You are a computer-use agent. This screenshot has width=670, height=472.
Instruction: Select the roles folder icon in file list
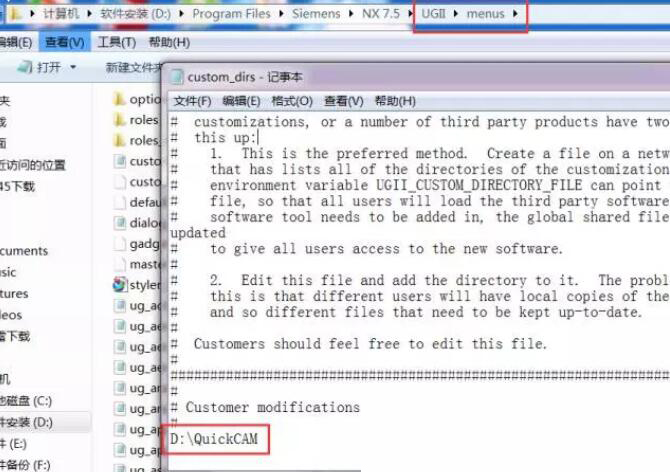coord(120,120)
